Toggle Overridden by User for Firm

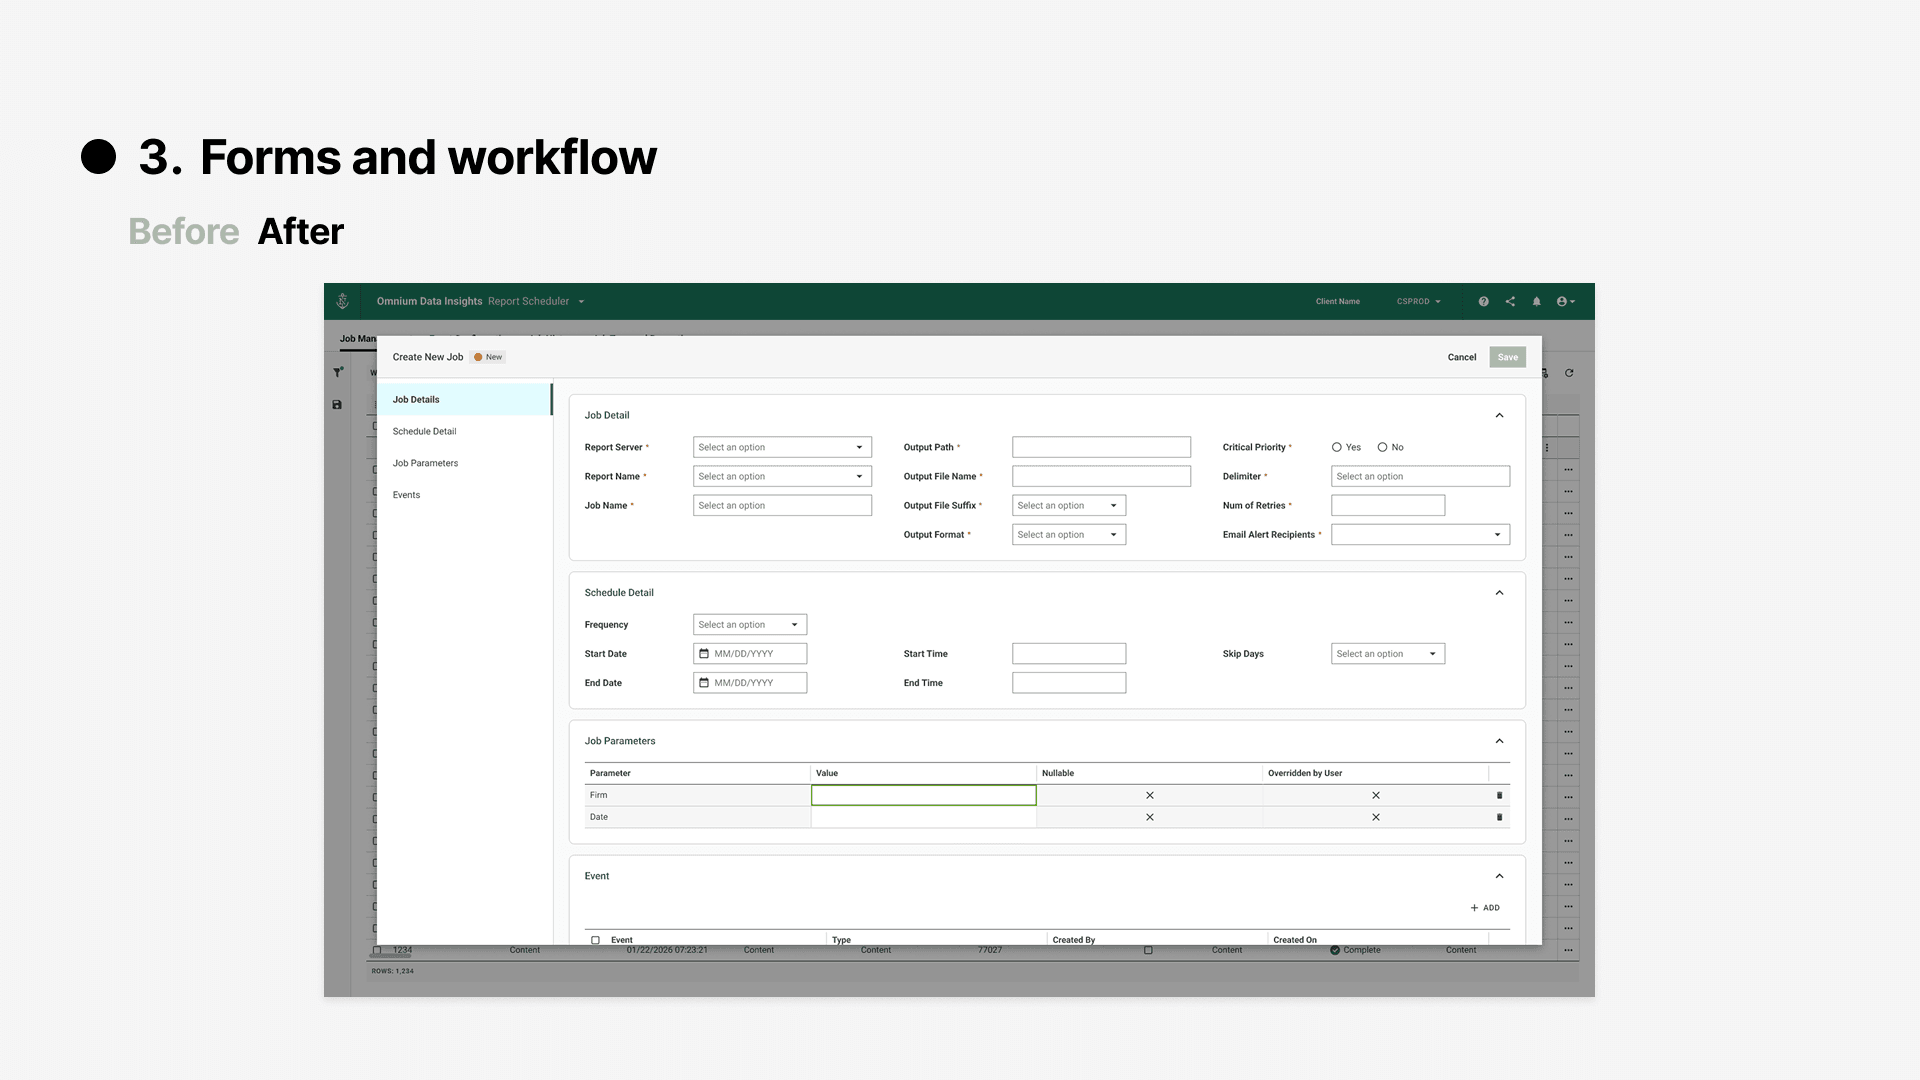pos(1376,796)
